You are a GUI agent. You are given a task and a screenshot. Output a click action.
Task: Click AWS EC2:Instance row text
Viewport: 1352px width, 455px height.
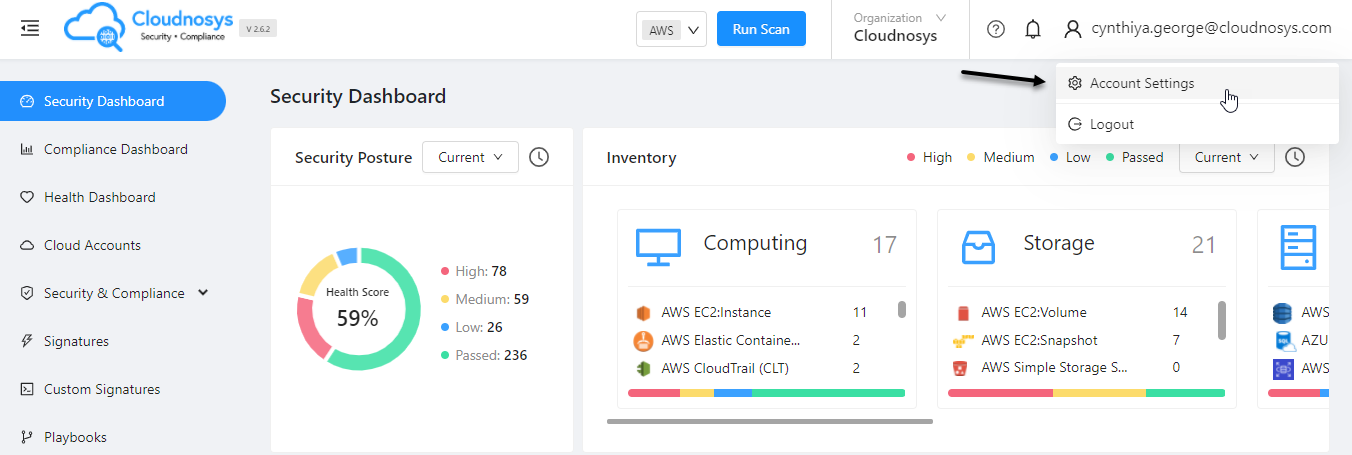[x=716, y=313]
